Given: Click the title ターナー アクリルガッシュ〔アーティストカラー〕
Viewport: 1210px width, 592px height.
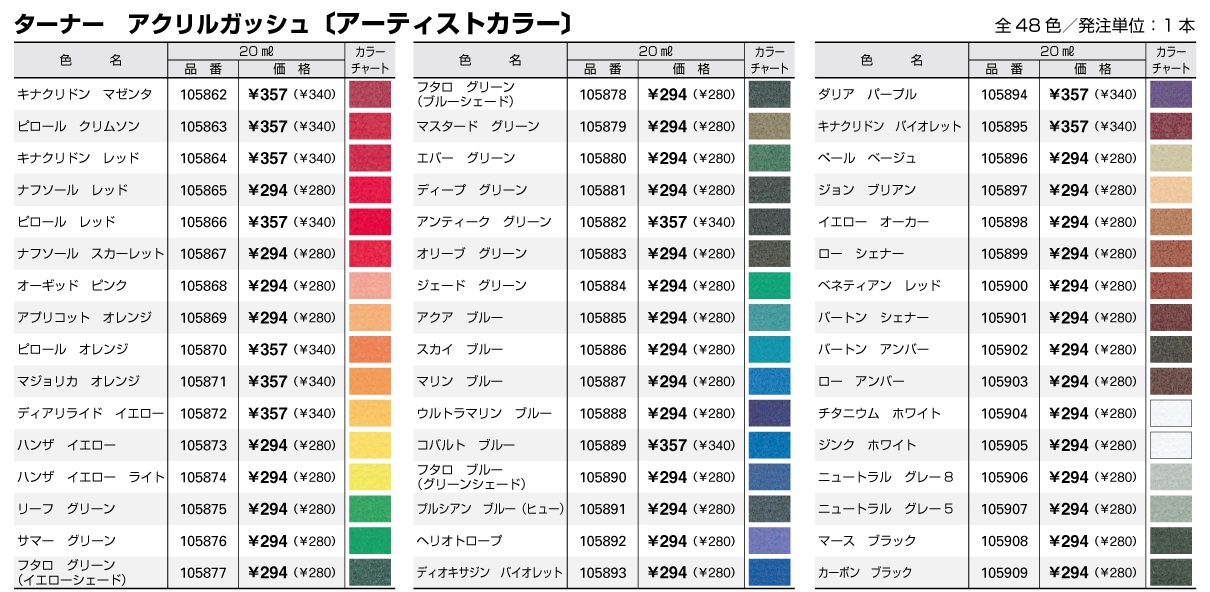Looking at the screenshot, I should pyautogui.click(x=293, y=22).
